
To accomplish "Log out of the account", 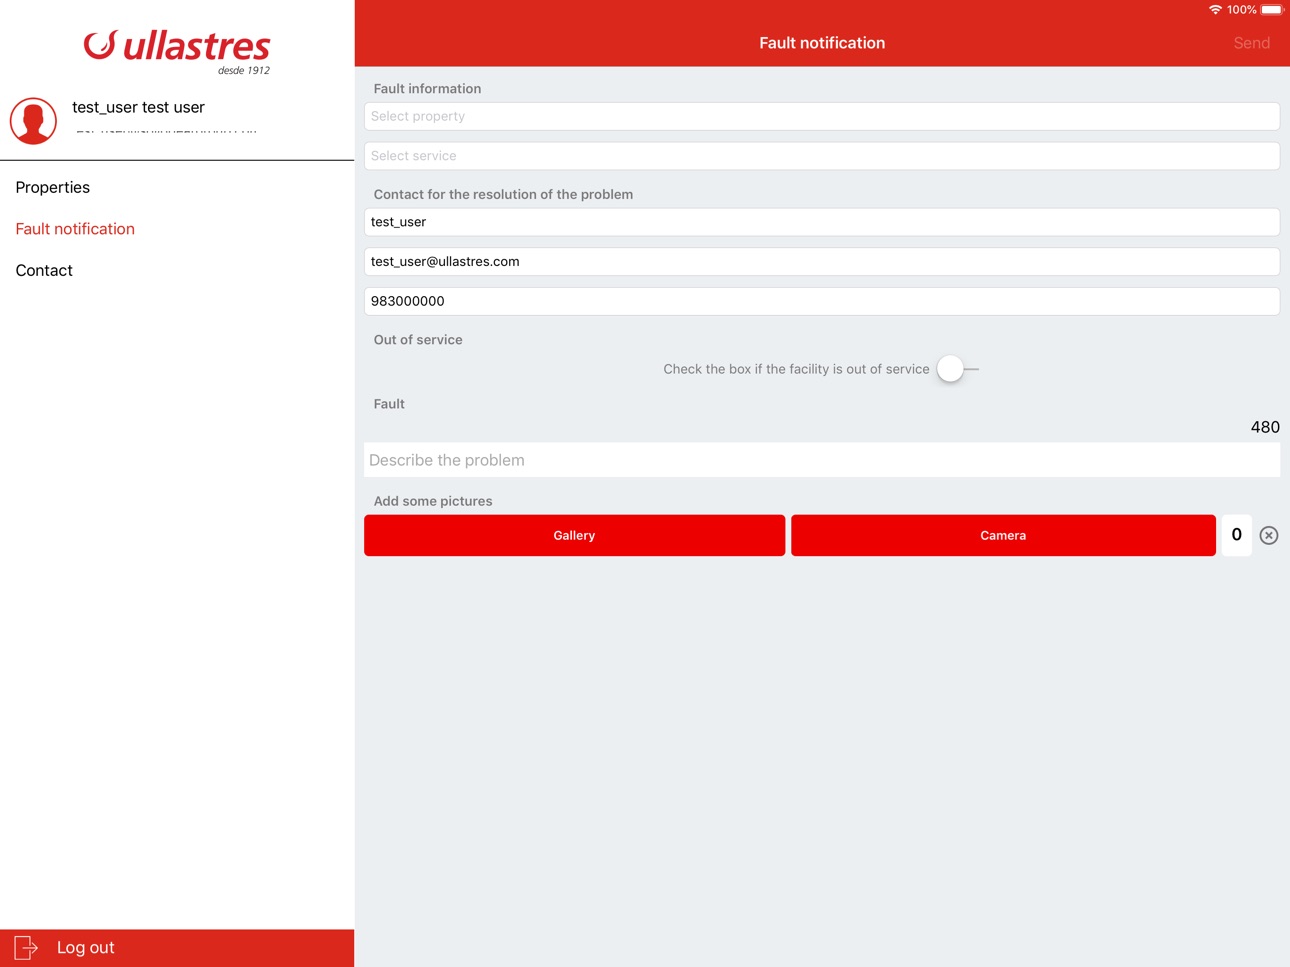I will point(177,948).
